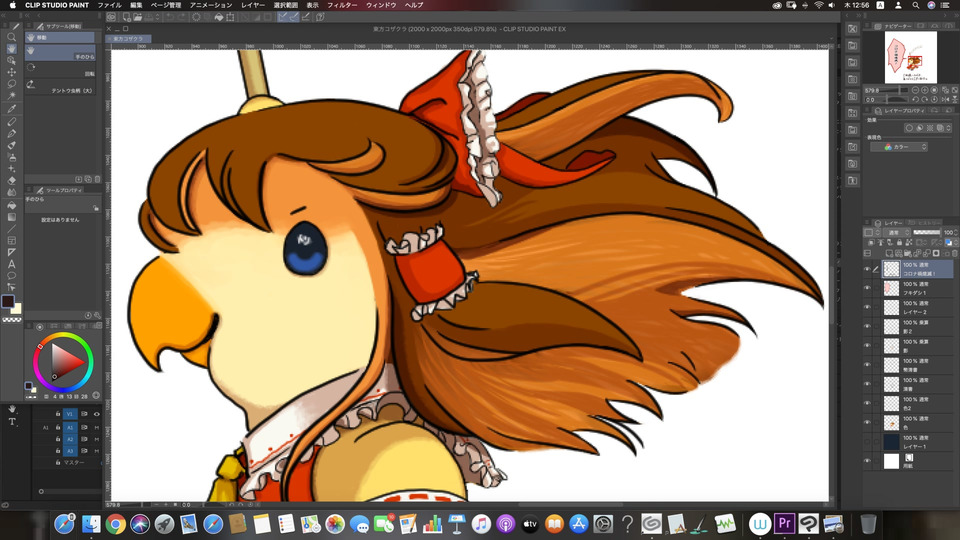Click the main drawing color swatch
Screen dimensions: 960x540
pos(8,301)
